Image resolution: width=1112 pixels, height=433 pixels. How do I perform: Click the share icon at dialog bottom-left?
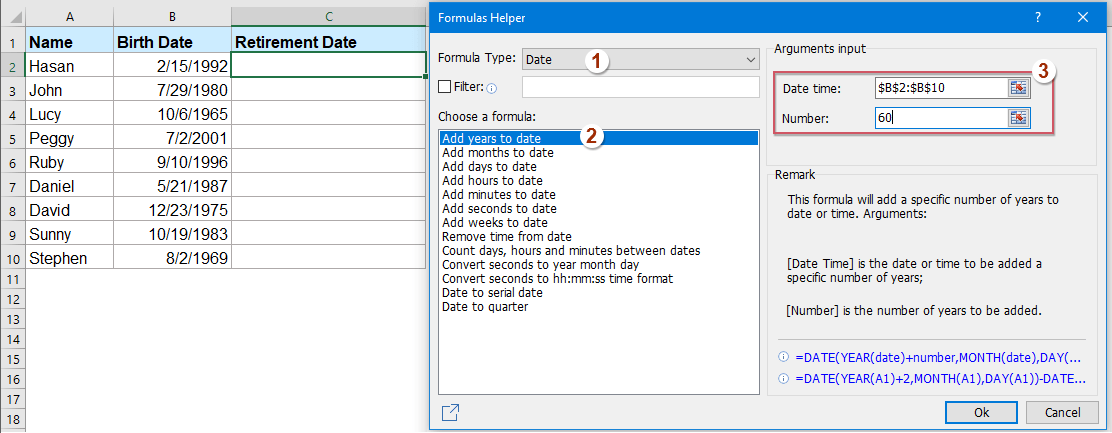450,412
